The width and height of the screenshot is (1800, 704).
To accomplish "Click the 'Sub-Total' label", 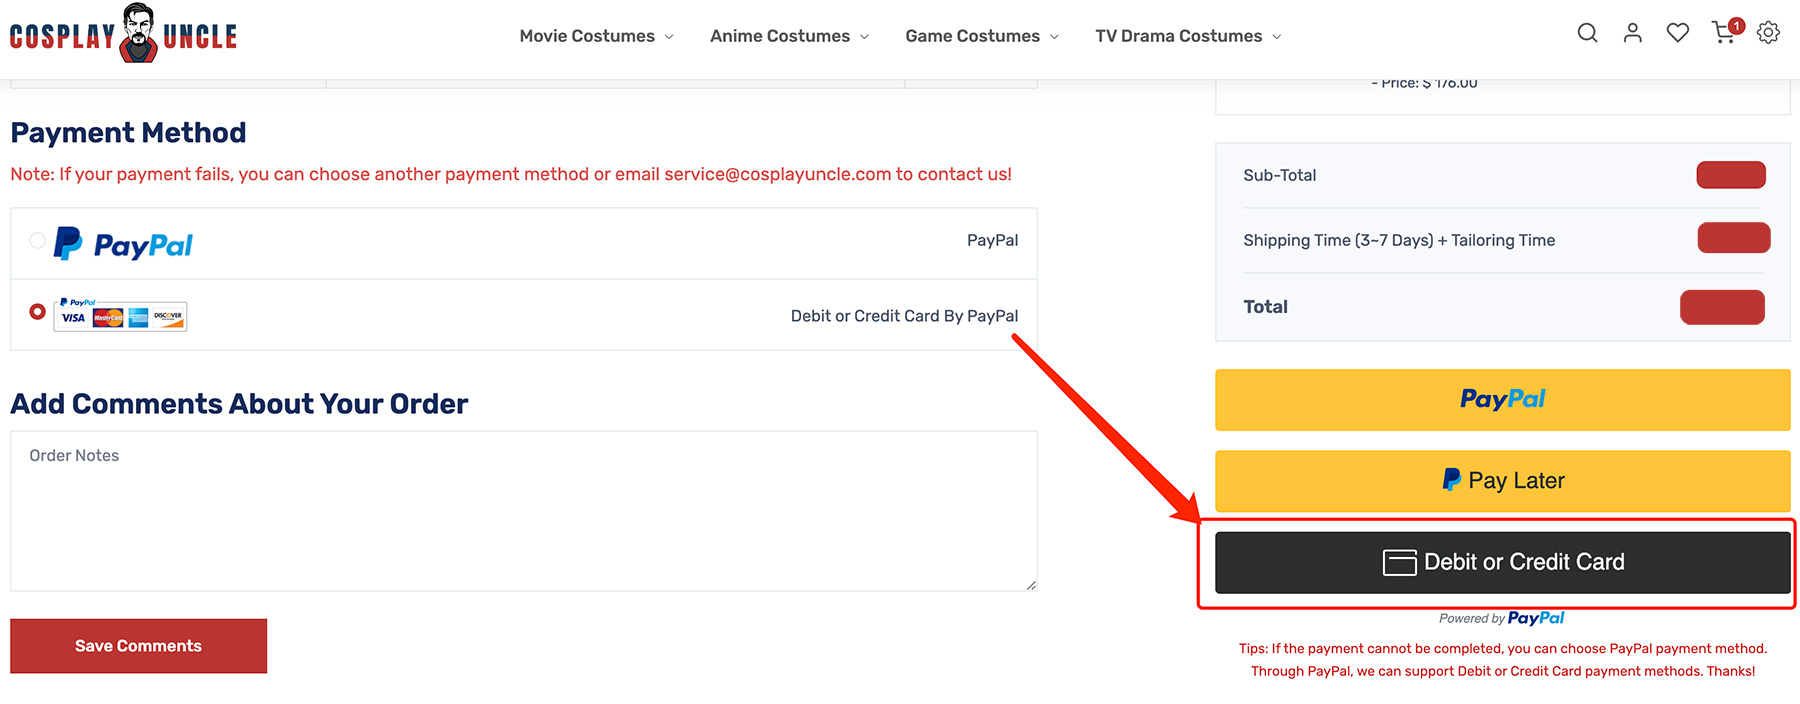I will (1279, 175).
